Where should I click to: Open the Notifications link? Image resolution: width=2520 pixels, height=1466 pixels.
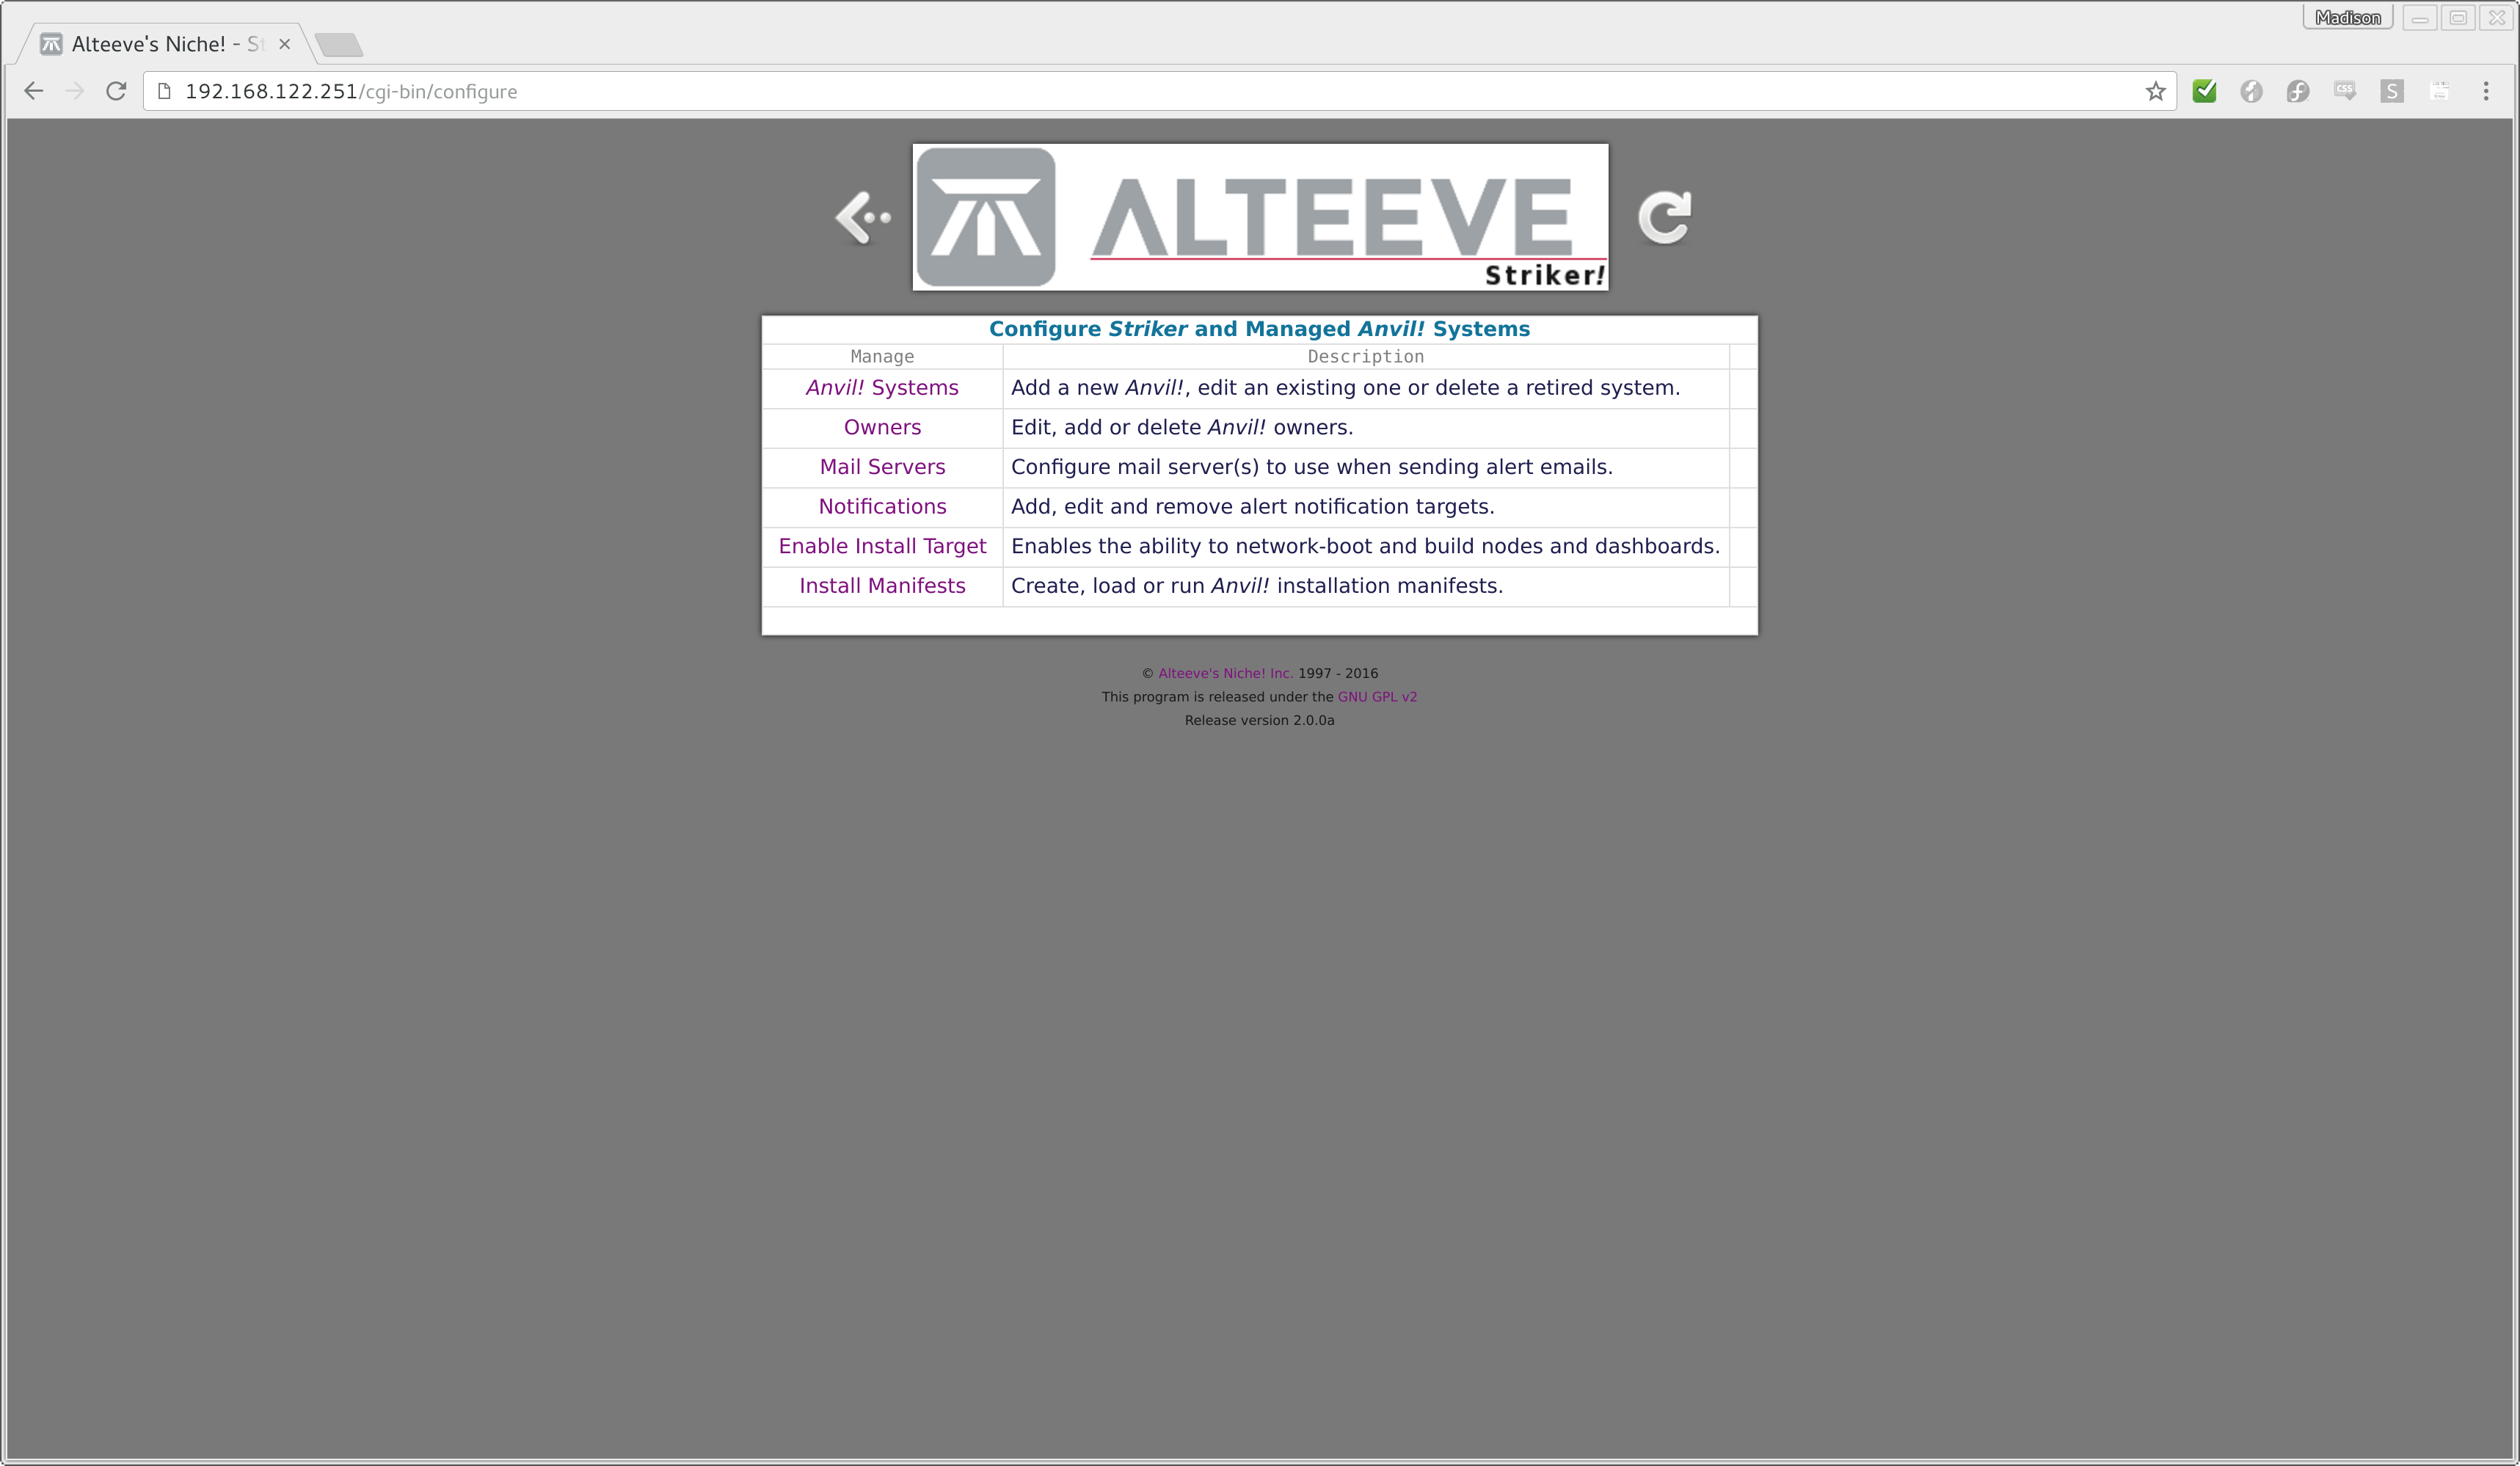tap(882, 507)
